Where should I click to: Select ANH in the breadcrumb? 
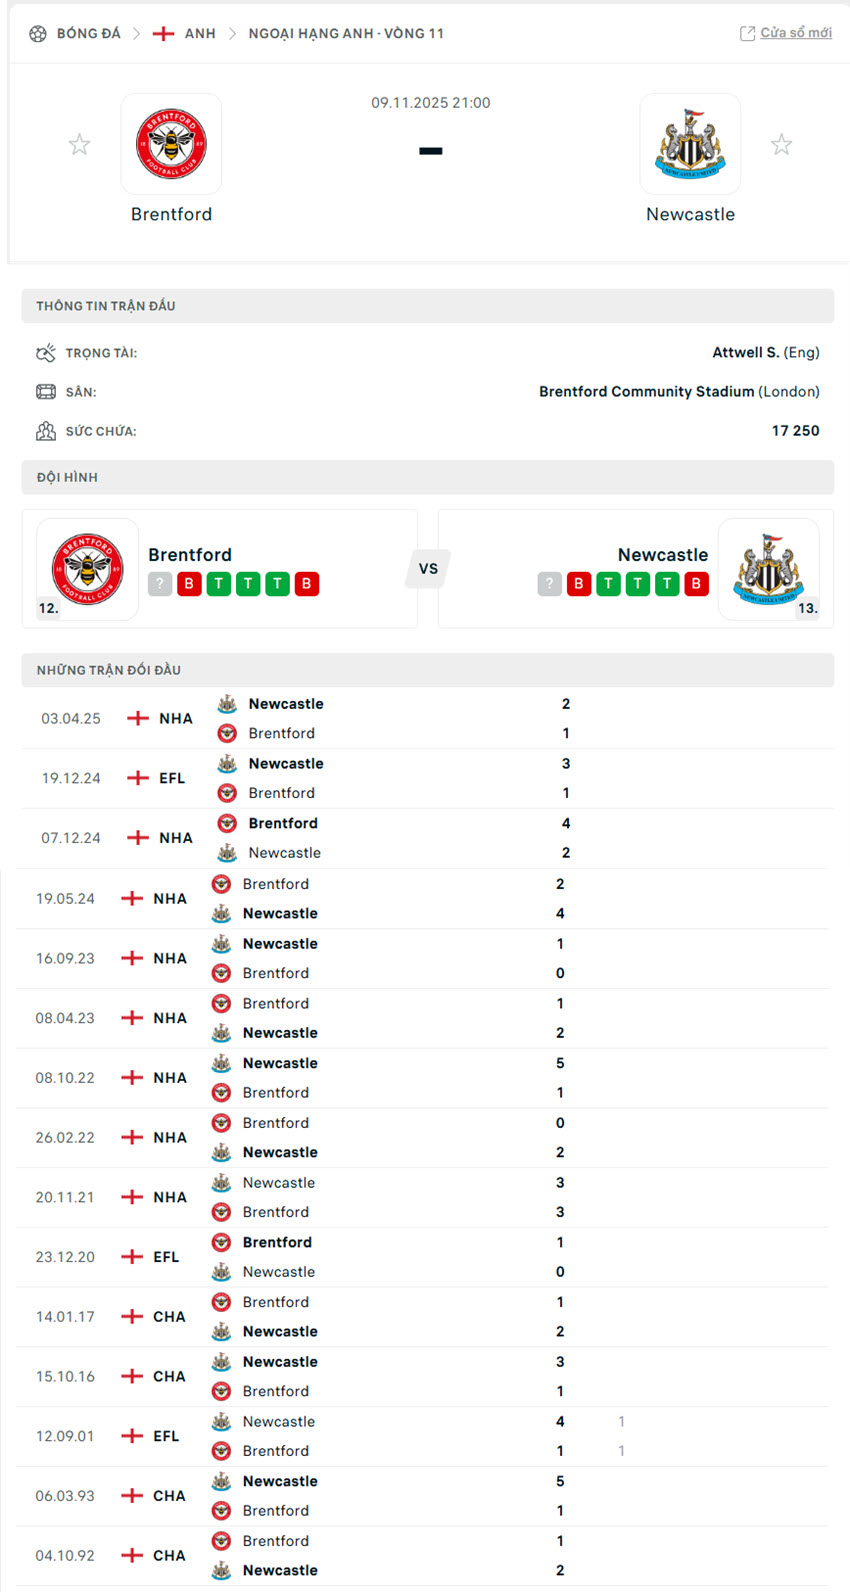coord(200,33)
